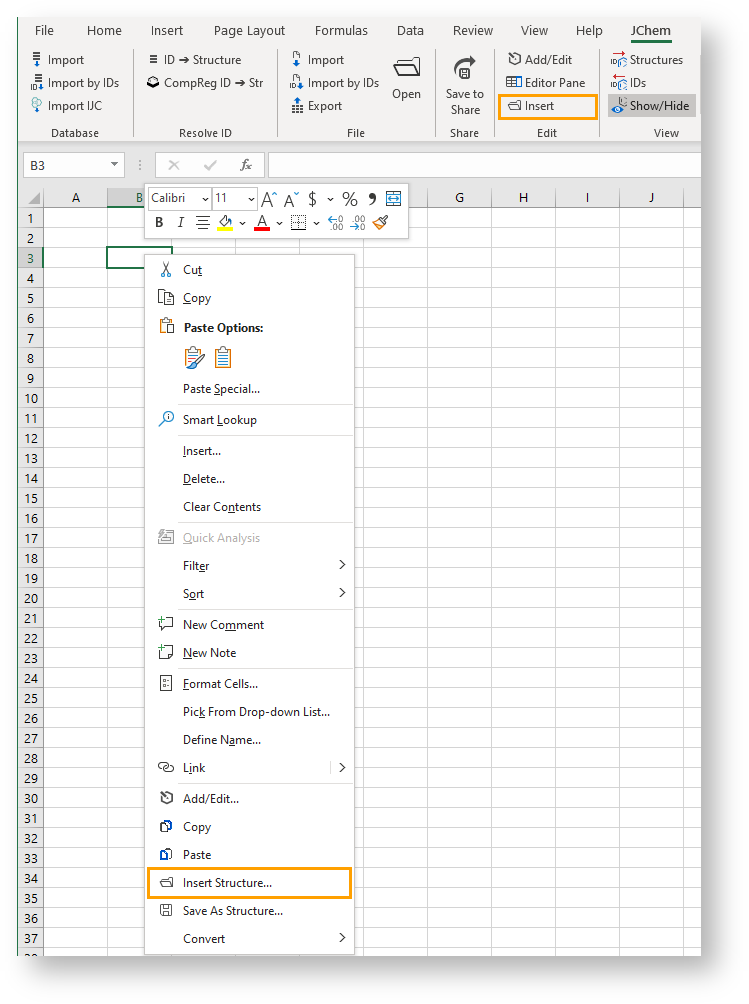Apply the yellow fill color
749x1004 pixels.
pyautogui.click(x=225, y=223)
